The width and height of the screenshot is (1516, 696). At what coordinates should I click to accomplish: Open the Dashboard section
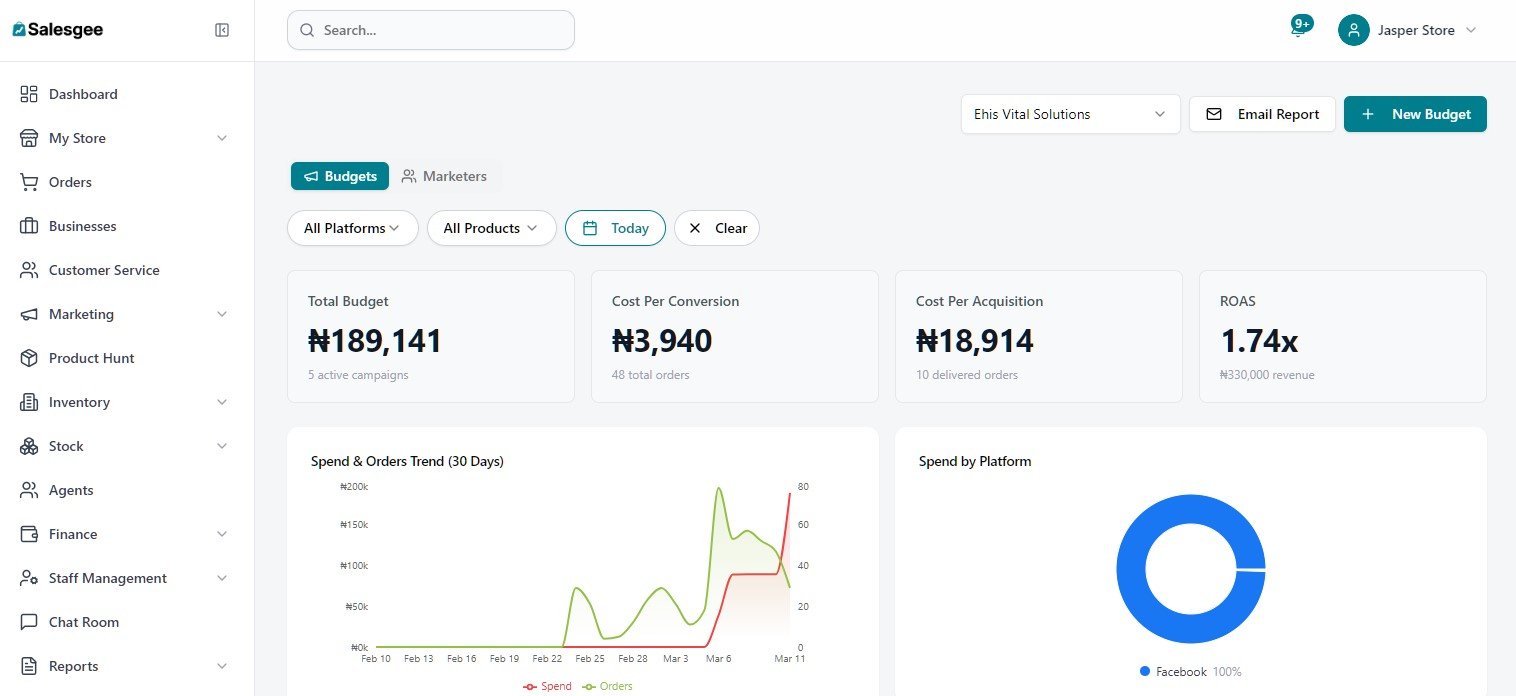point(83,94)
